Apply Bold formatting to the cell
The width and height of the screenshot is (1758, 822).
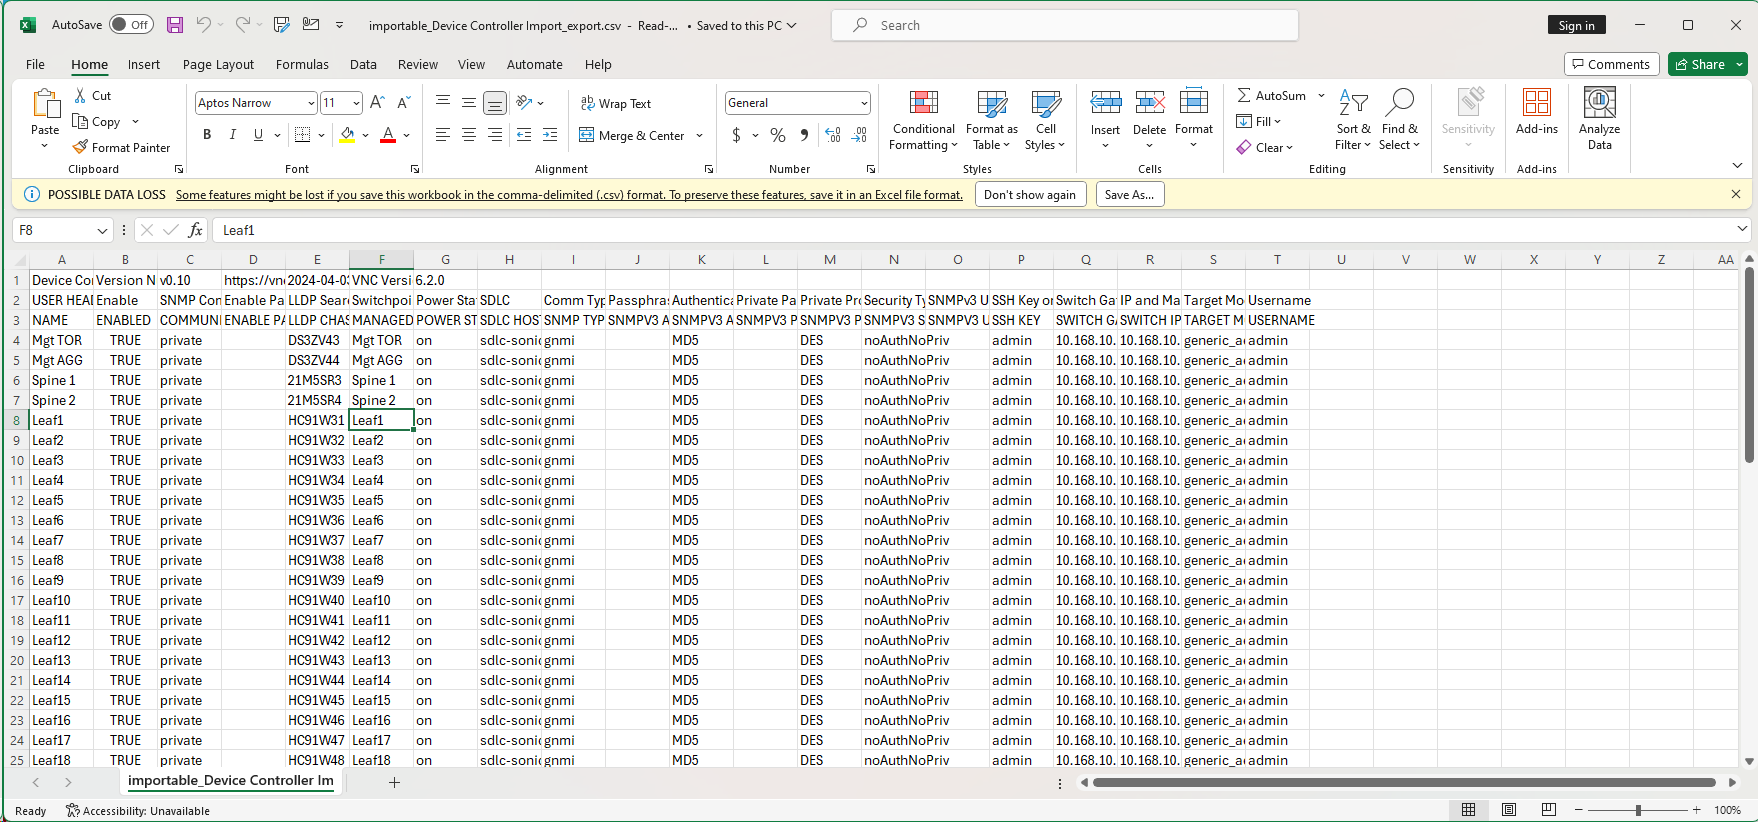207,135
